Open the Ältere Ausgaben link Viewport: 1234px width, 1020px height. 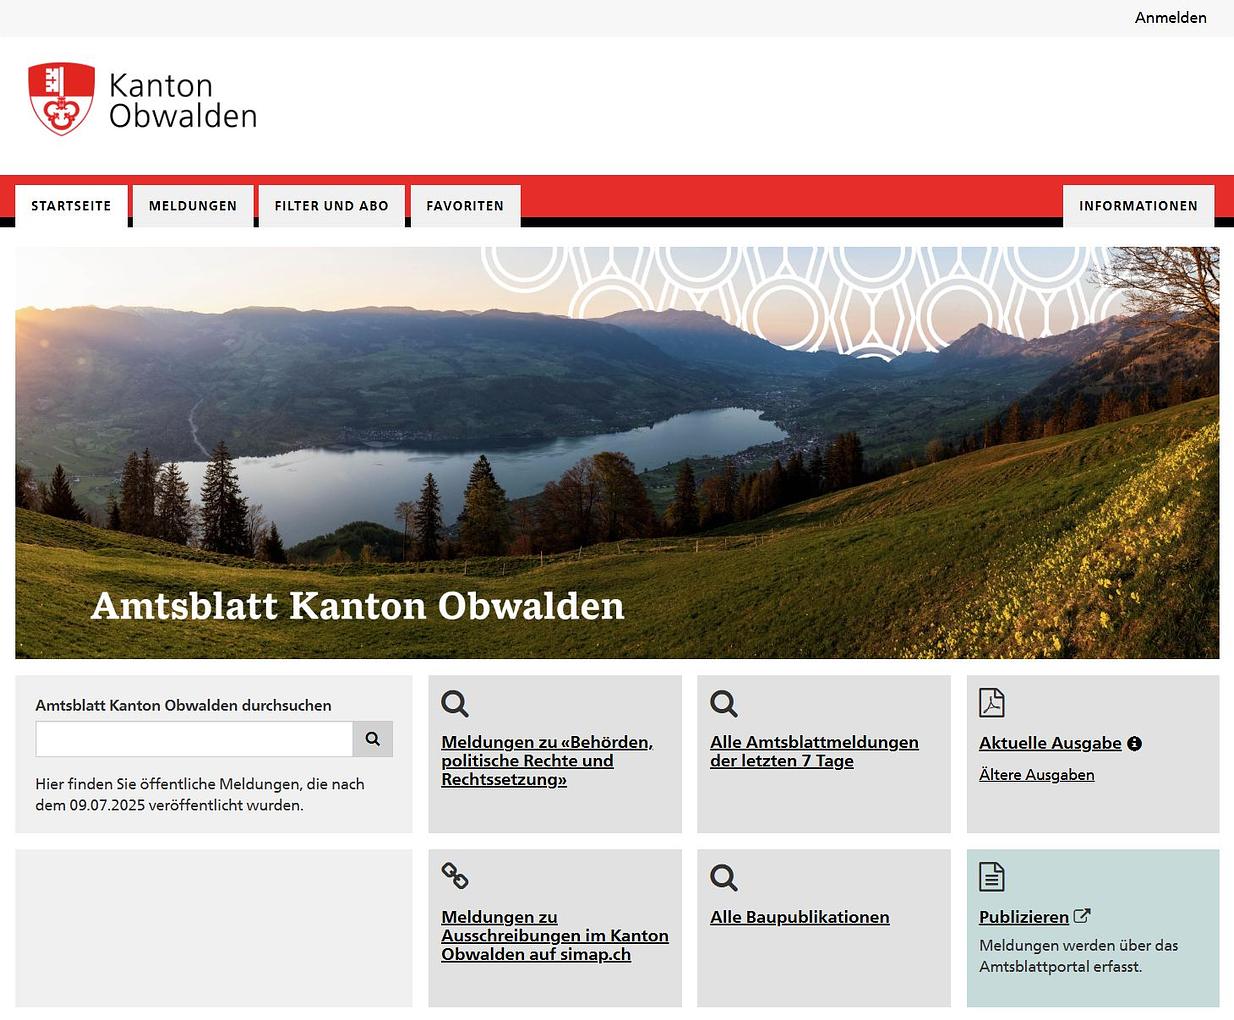point(1036,775)
